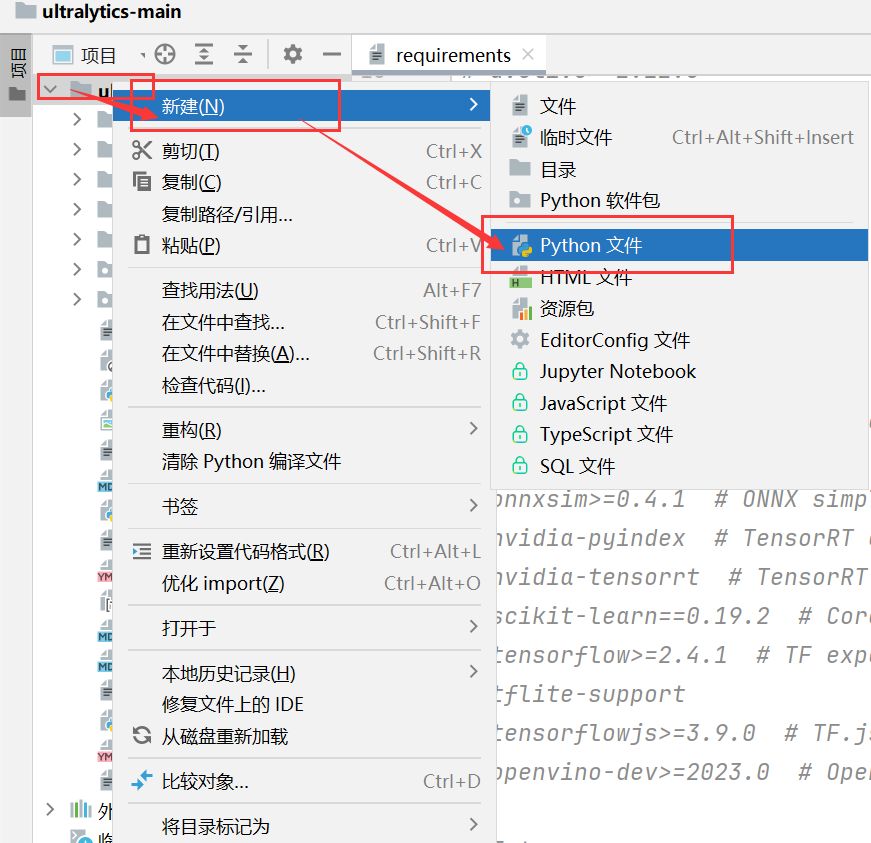Open the project panel settings gear
This screenshot has height=843, width=871.
(x=293, y=55)
